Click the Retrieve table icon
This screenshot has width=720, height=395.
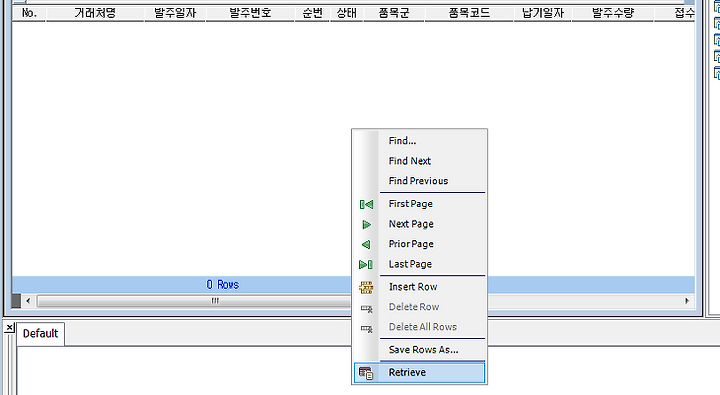(x=366, y=373)
